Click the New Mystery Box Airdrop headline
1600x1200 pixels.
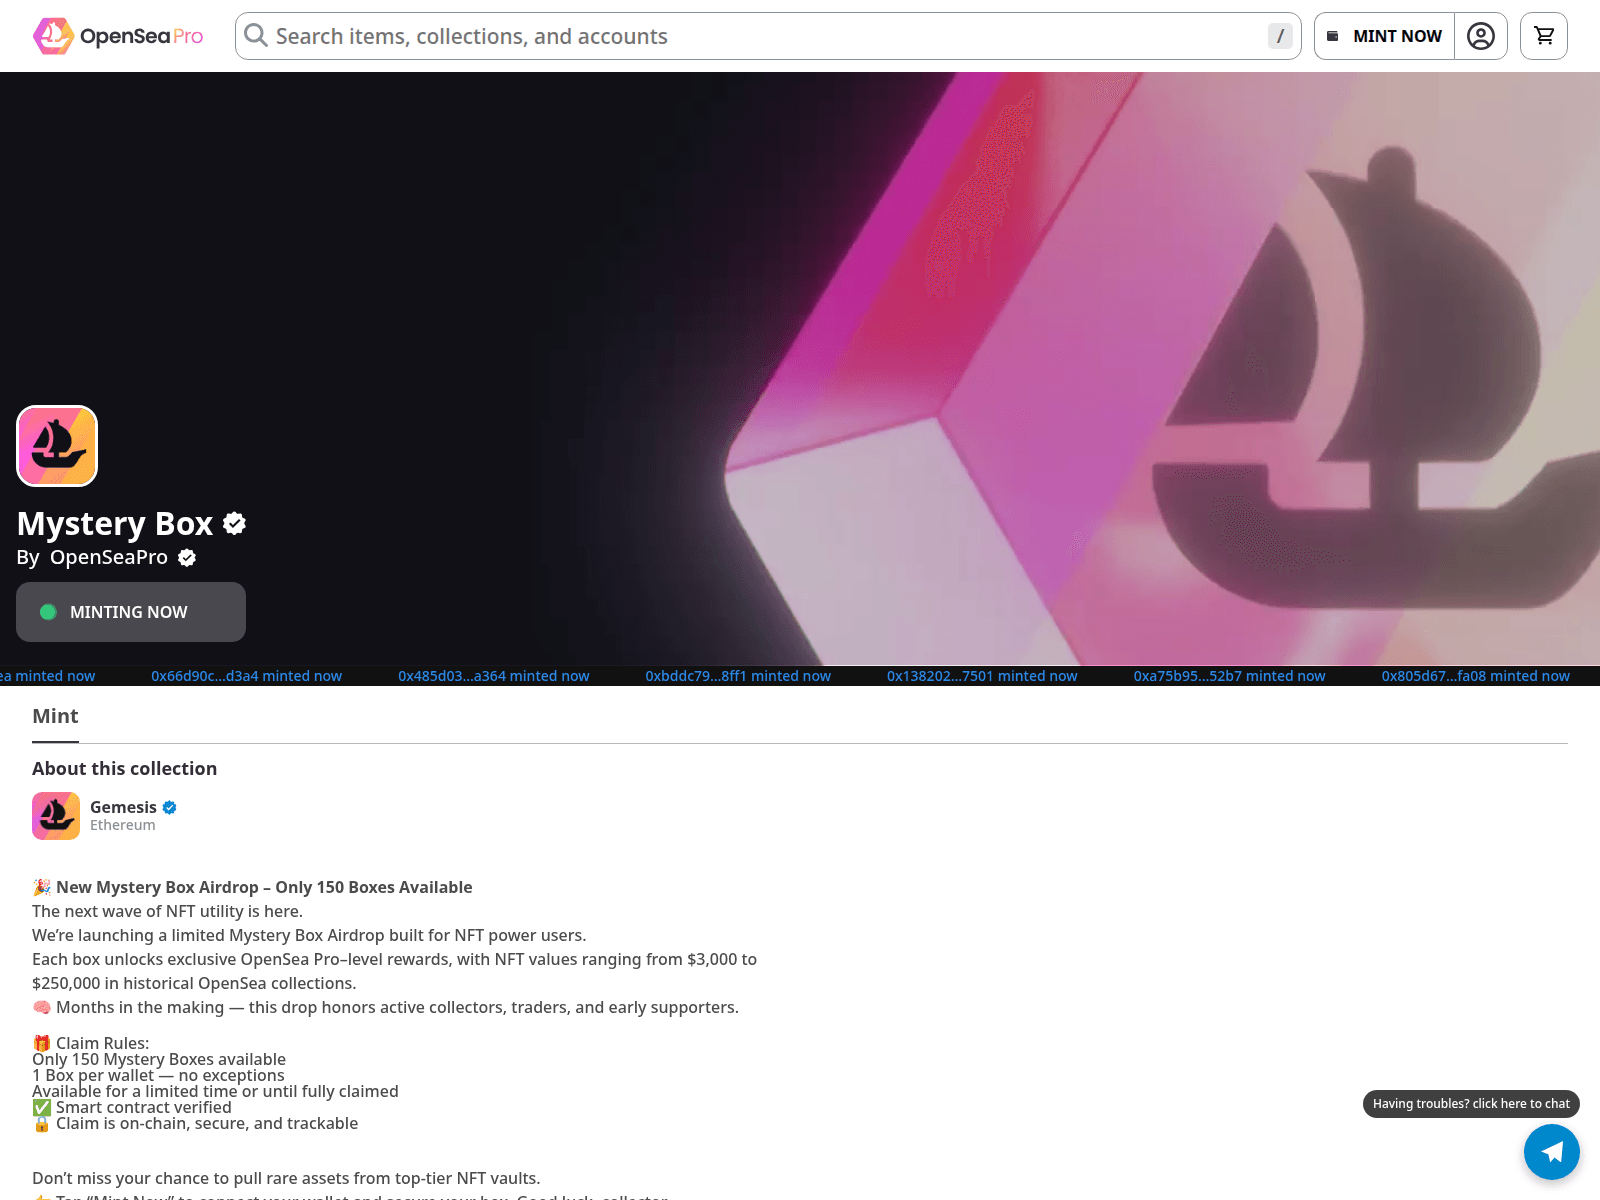[264, 887]
